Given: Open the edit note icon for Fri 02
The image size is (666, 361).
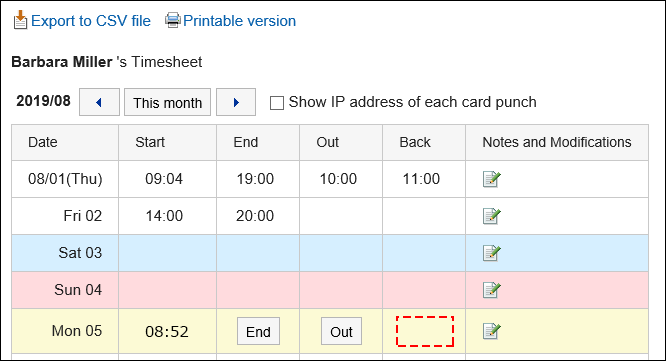Looking at the screenshot, I should tap(492, 216).
